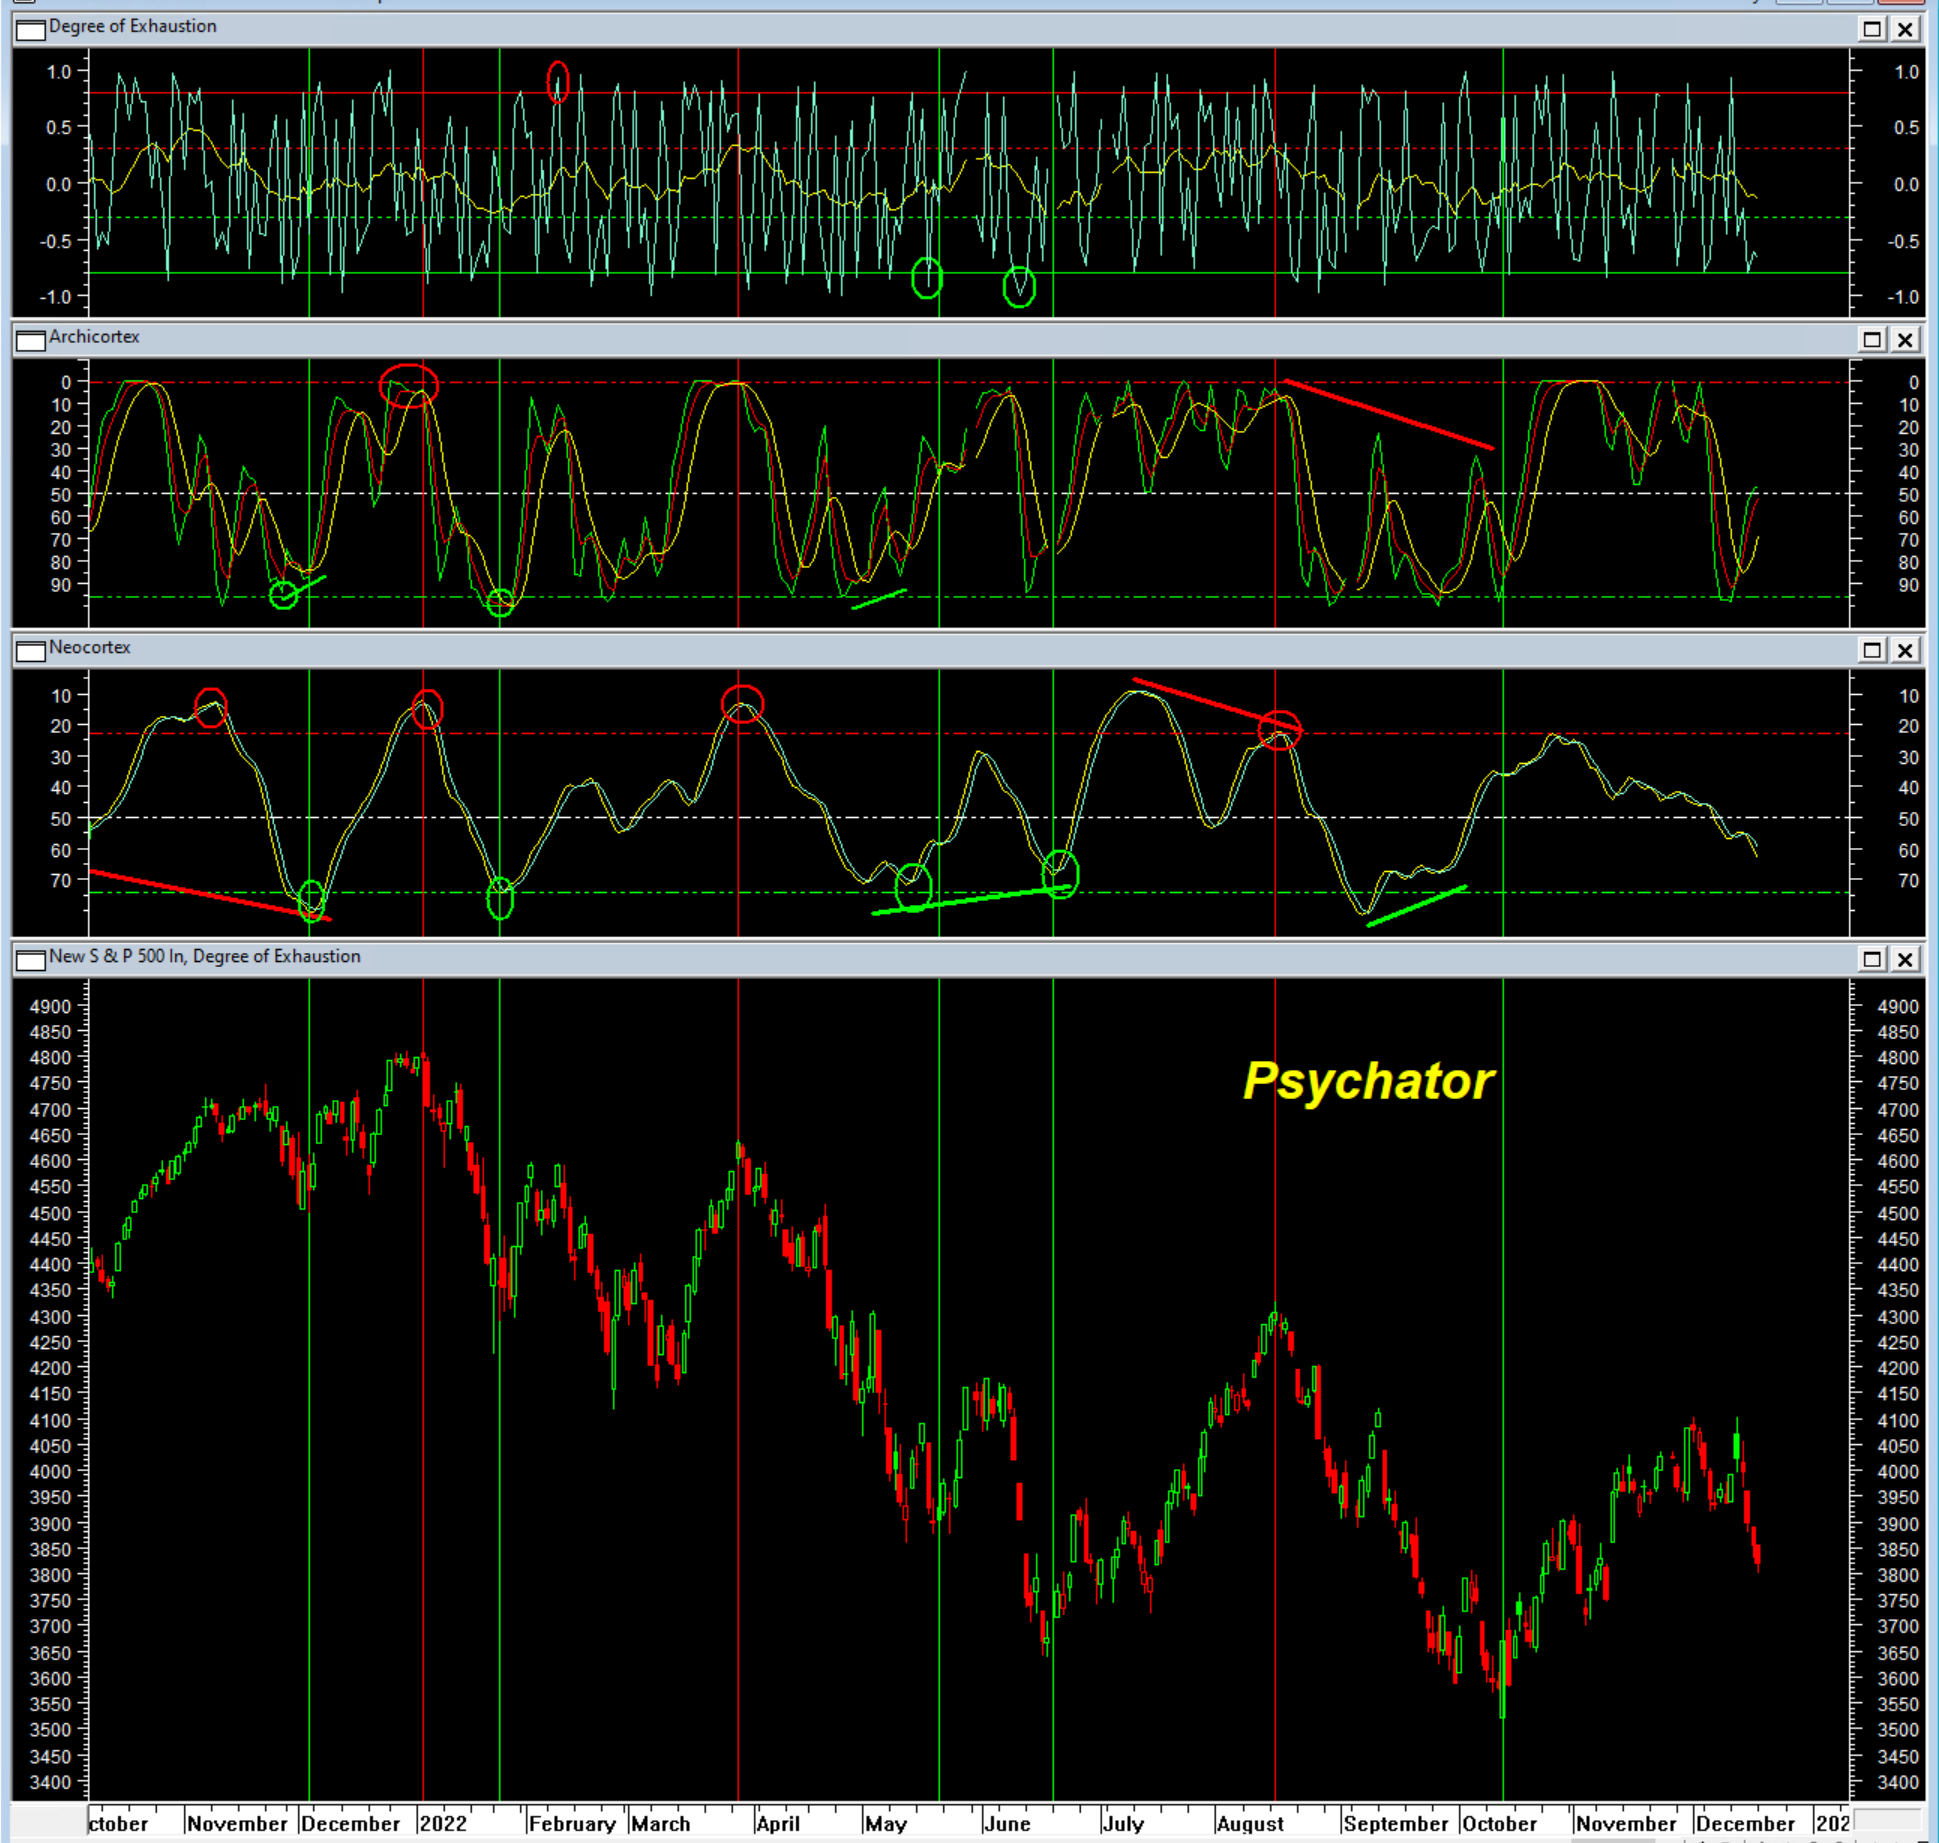Maximize the Neocortex indicator panel
The width and height of the screenshot is (1939, 1843).
1872,650
